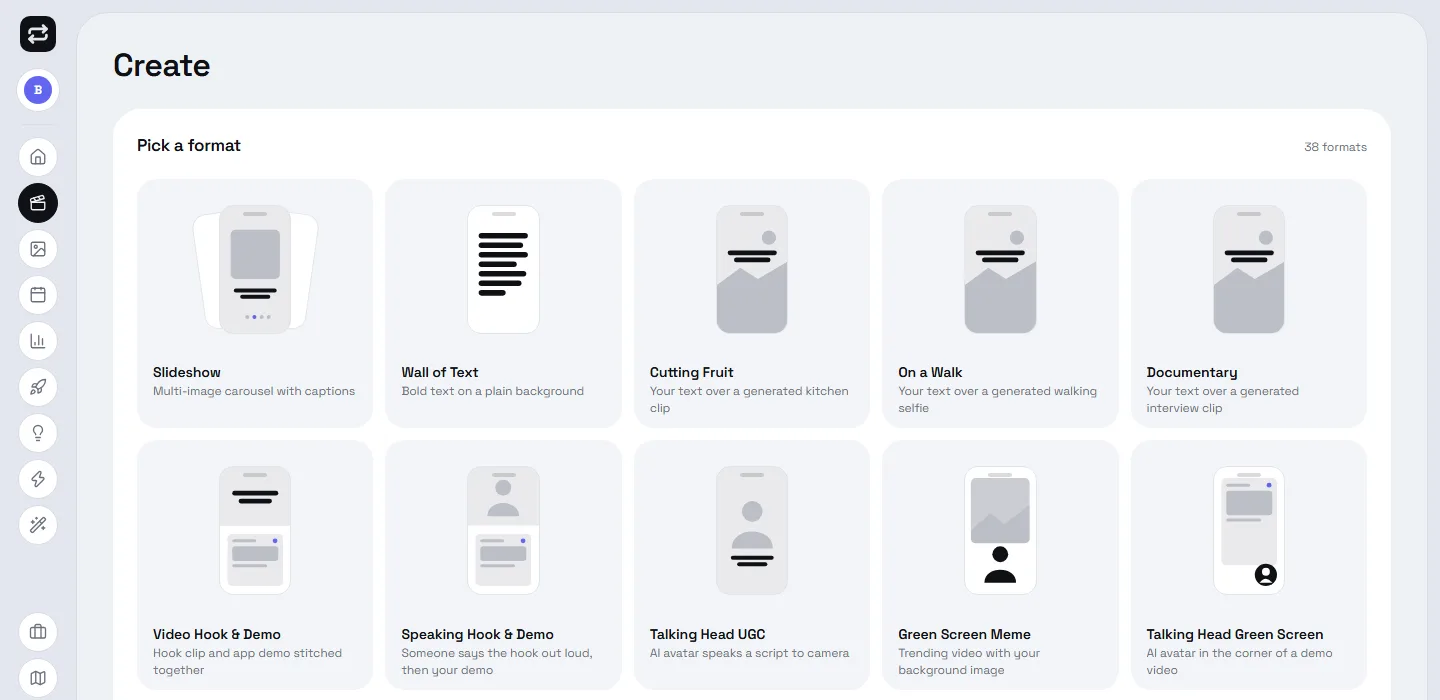Open the calendar icon in the sidebar
Viewport: 1440px width, 700px height.
click(x=38, y=295)
